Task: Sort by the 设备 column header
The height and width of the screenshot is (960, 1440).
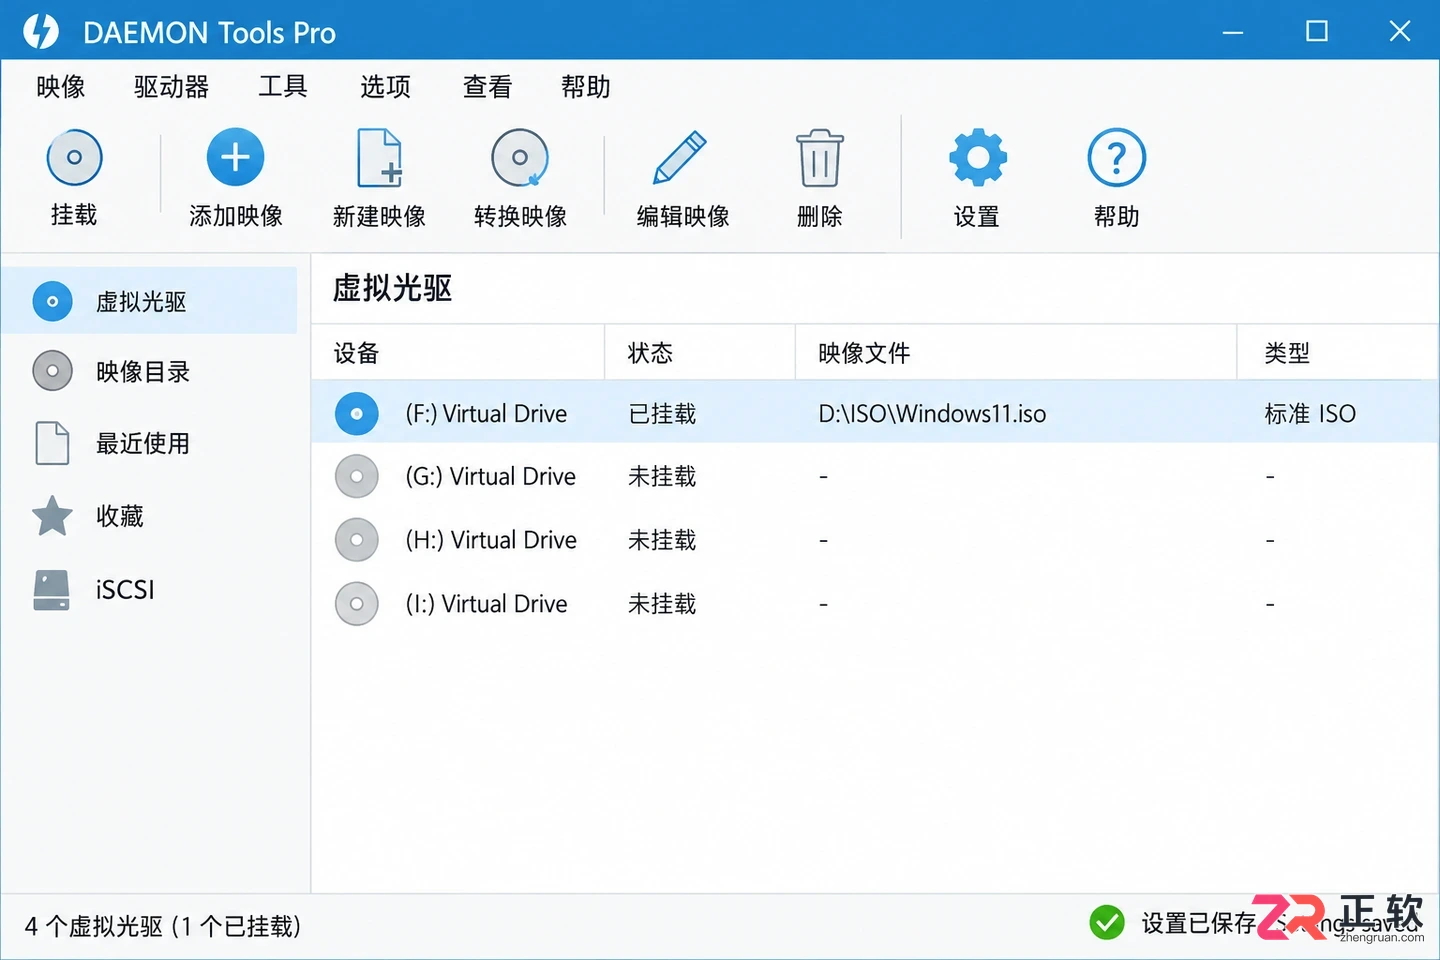Action: pos(458,352)
